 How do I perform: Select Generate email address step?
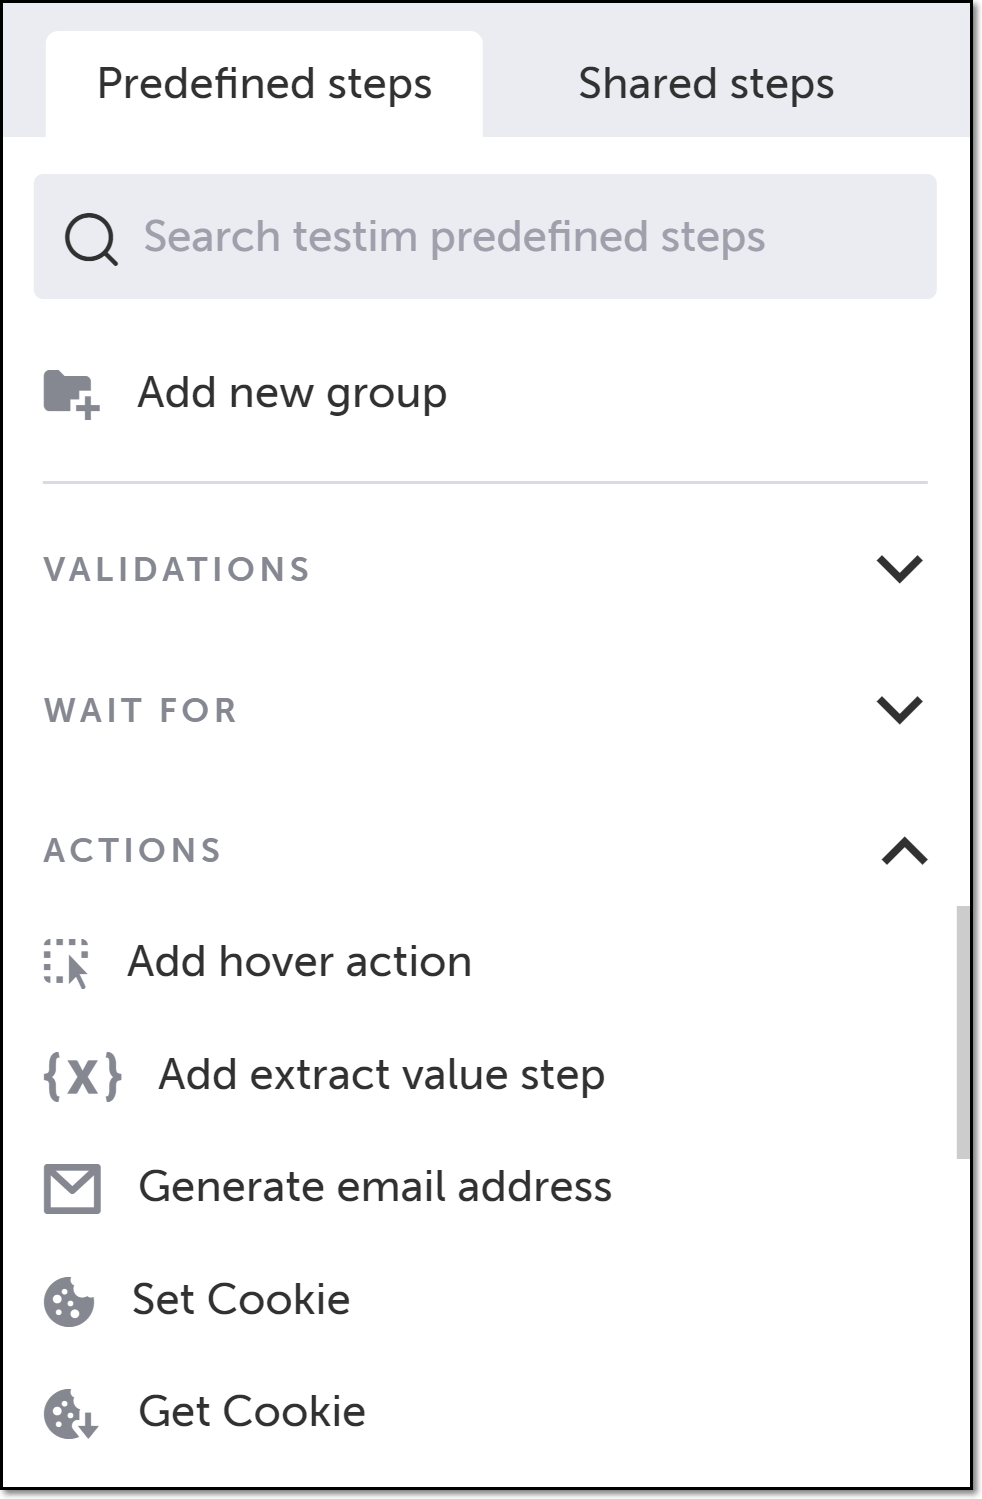[375, 1187]
